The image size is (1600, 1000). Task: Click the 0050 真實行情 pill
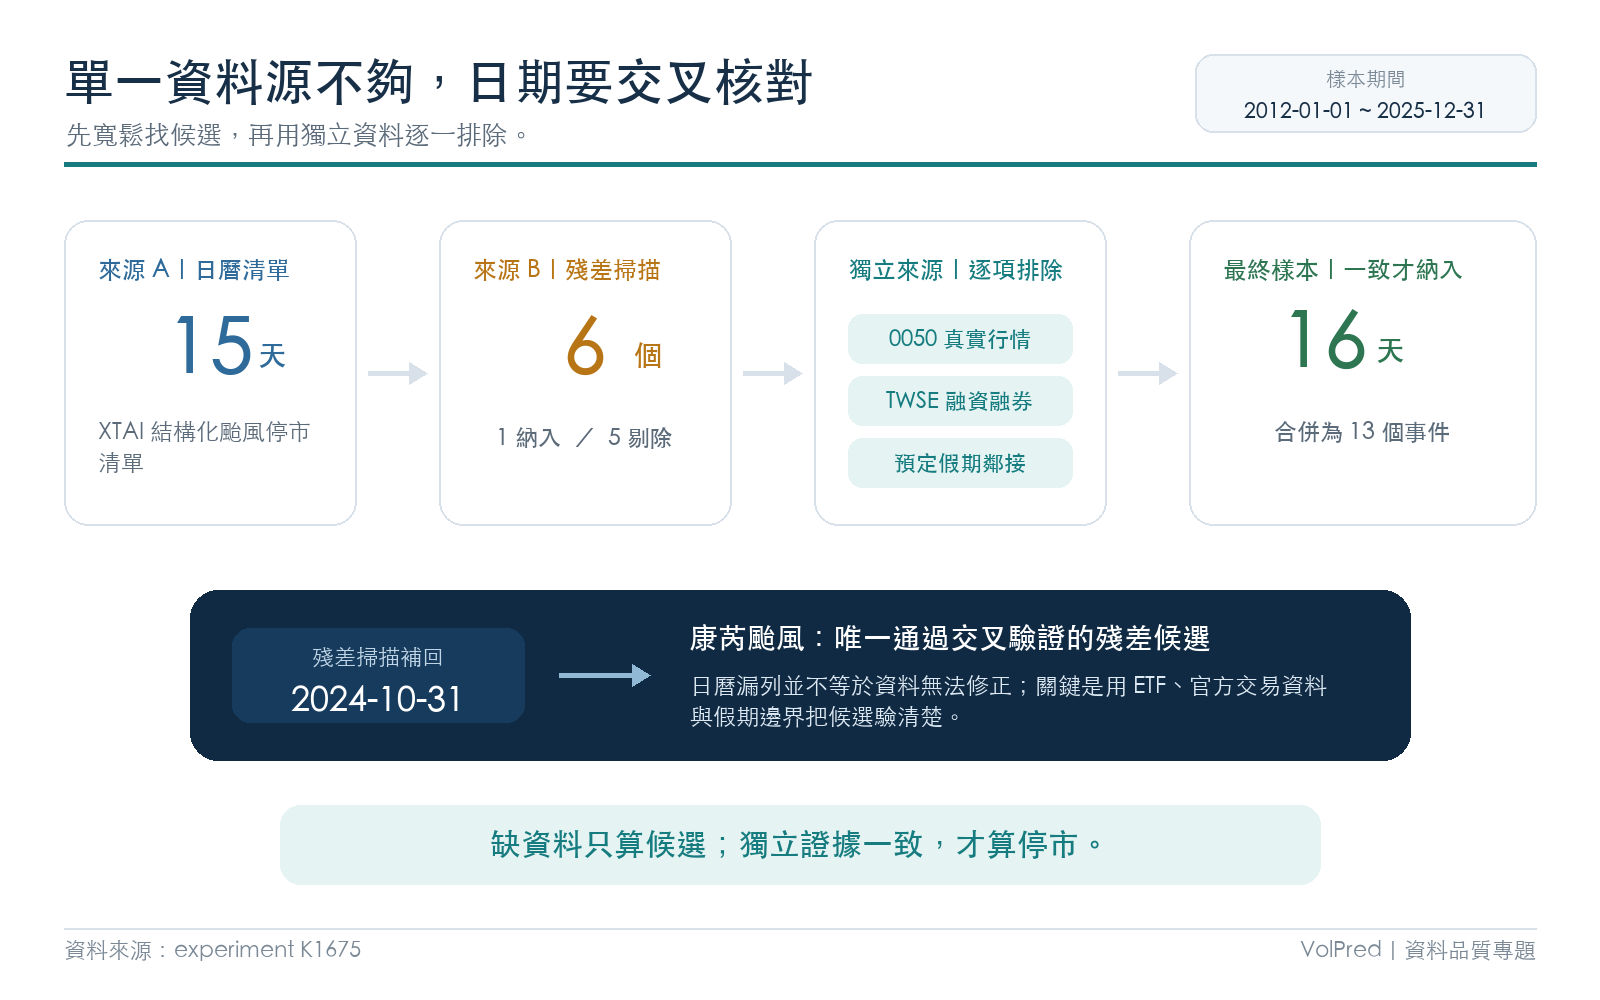[x=960, y=339]
